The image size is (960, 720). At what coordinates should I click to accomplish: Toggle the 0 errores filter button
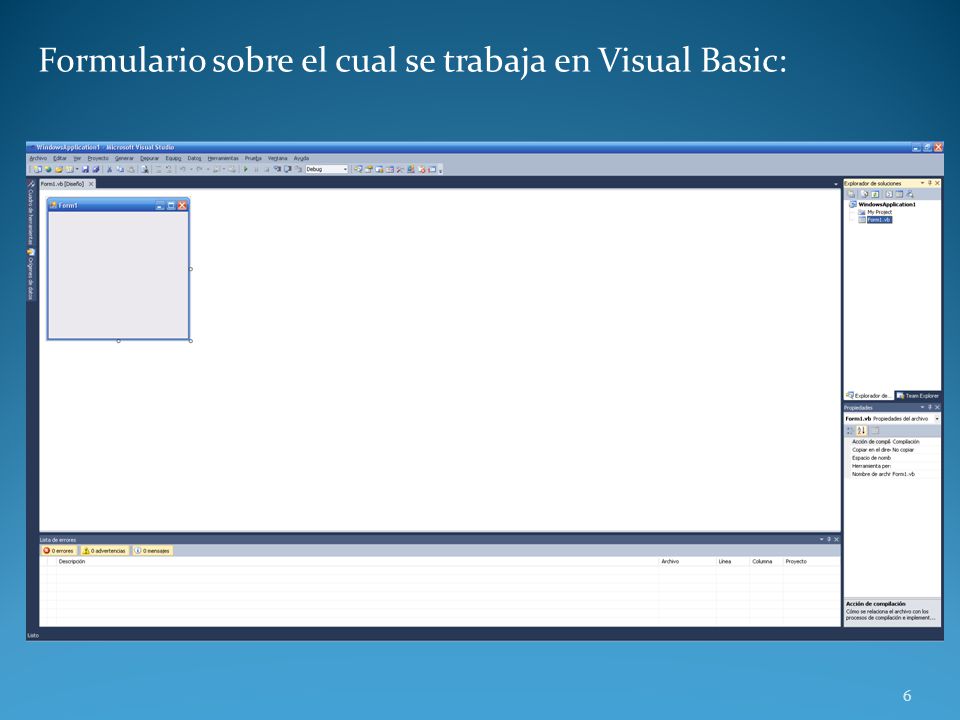pos(59,551)
